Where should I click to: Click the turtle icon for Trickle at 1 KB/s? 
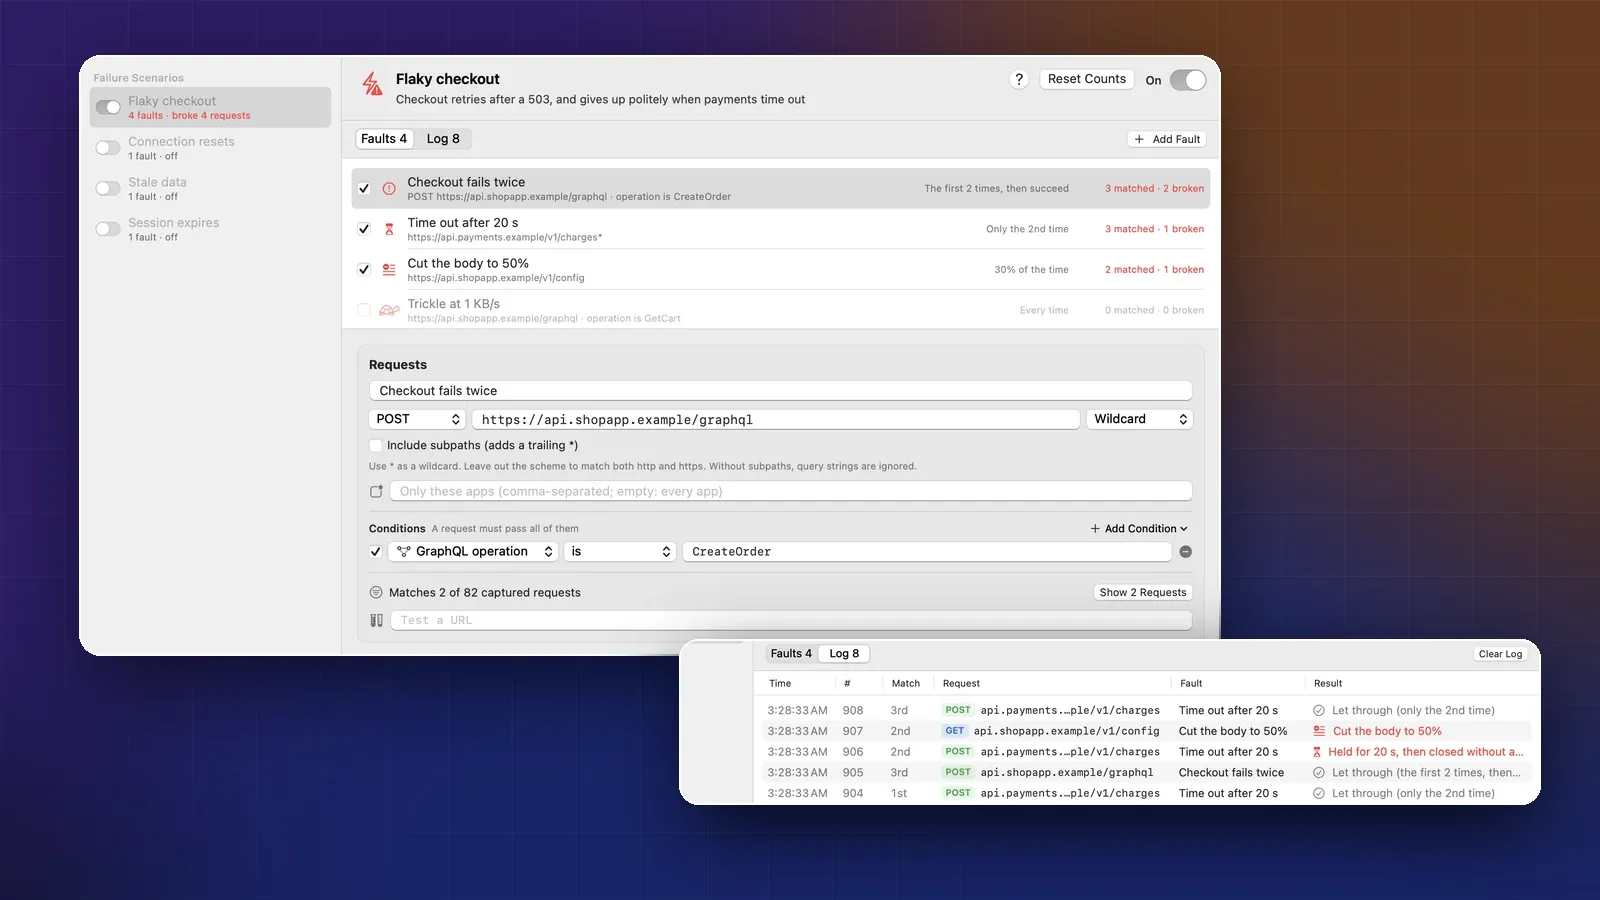(x=389, y=310)
